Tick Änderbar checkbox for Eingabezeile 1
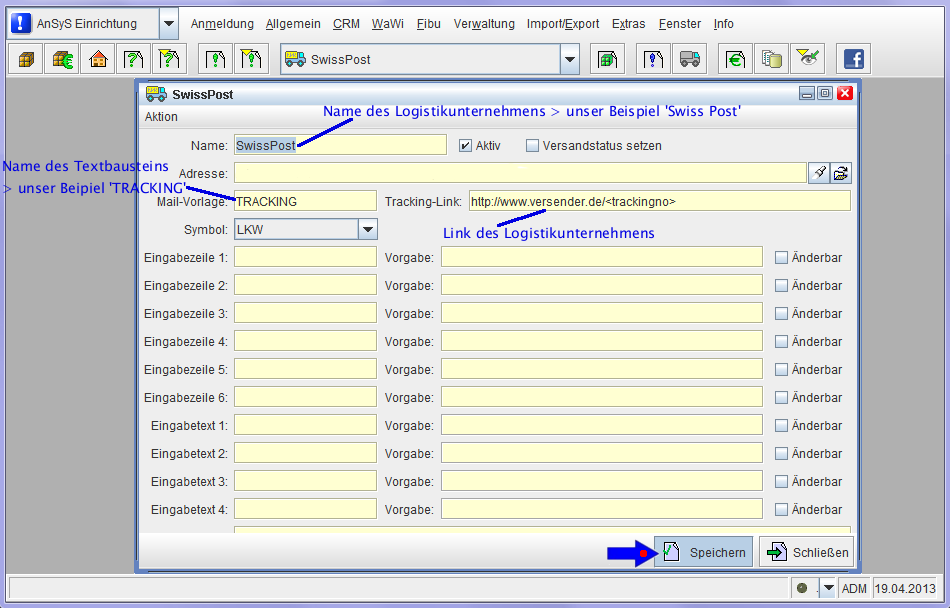This screenshot has width=950, height=608. 782,257
